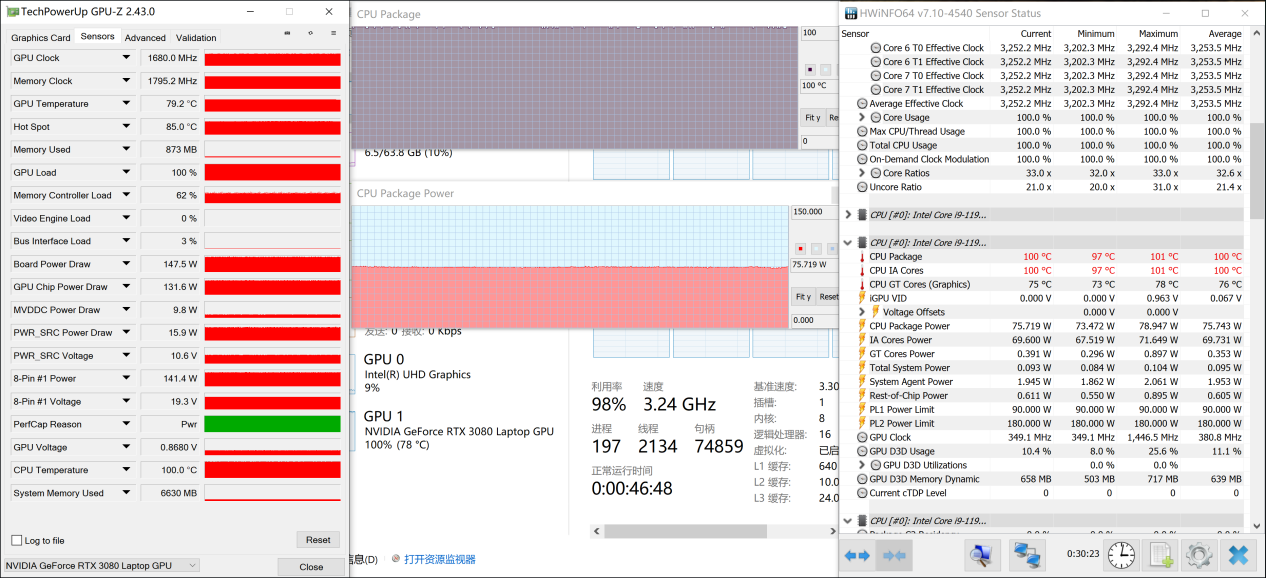
Task: Open the NVIDIA GeForce RTX 3080 GPU selector
Action: pos(101,566)
